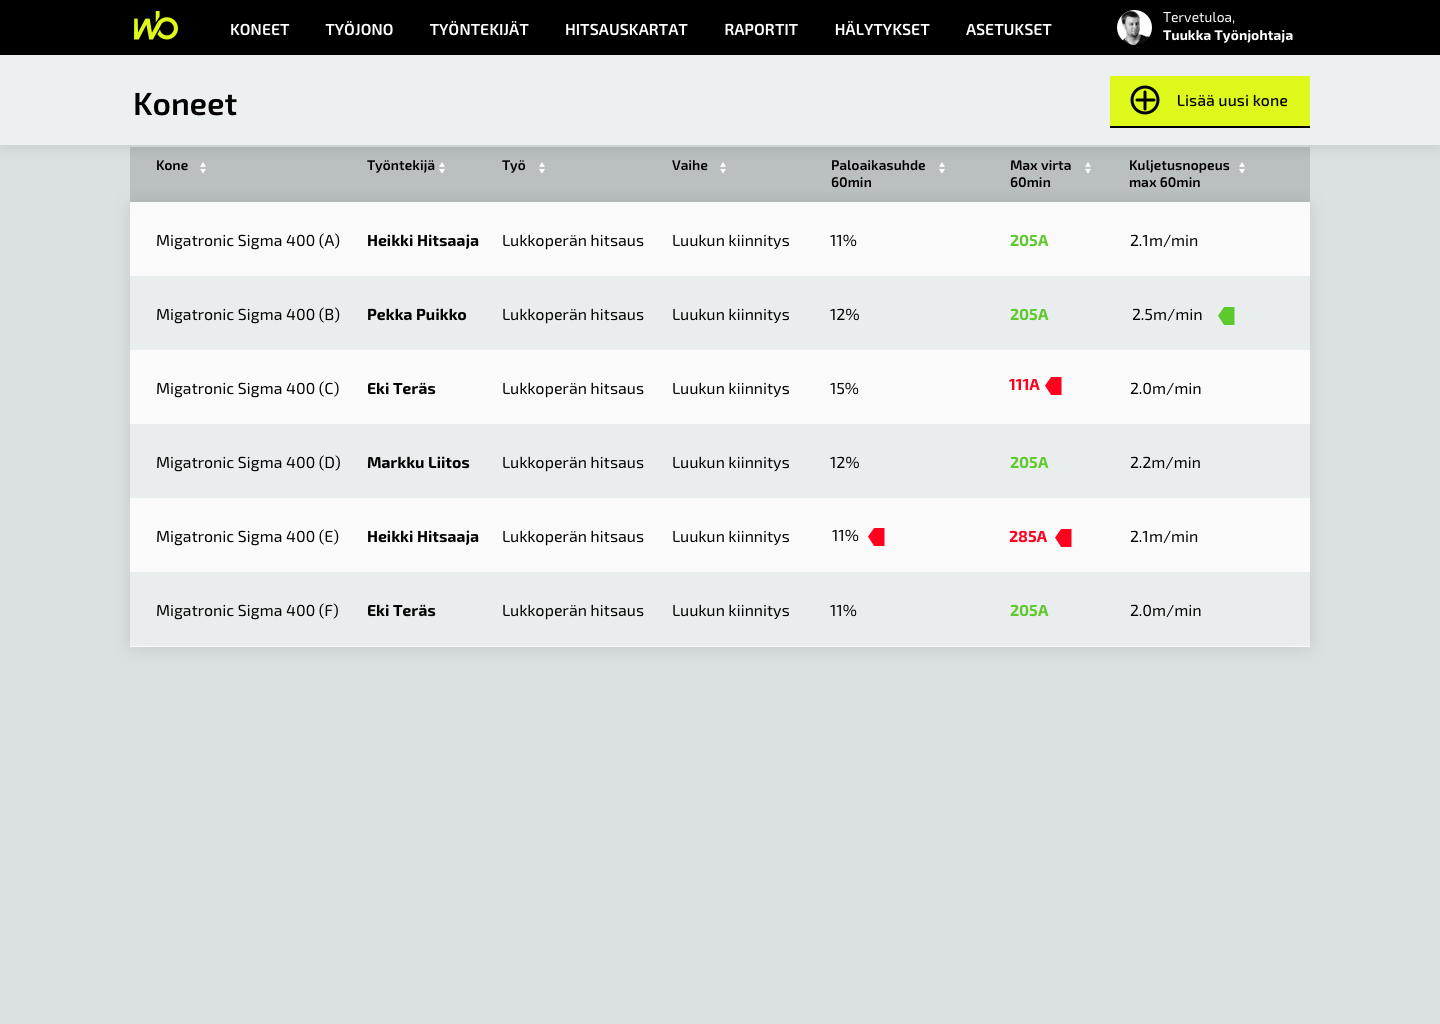The image size is (1440, 1024).
Task: Click the green 205A value for Markku Liitos
Action: click(1028, 462)
